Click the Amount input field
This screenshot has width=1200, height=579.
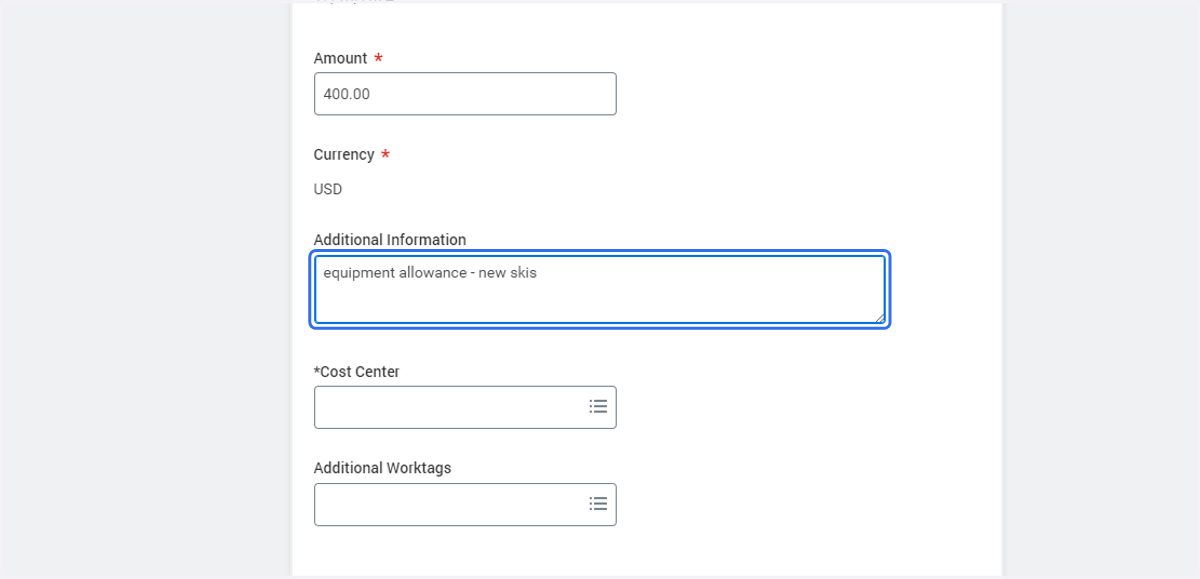click(465, 94)
